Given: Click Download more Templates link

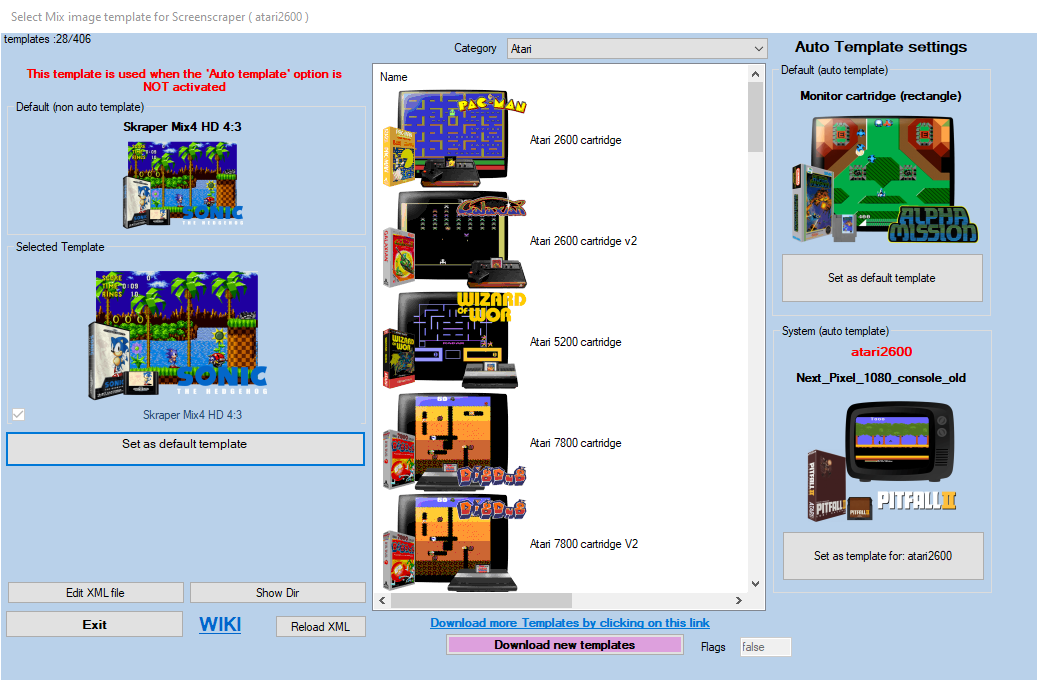Looking at the screenshot, I should point(570,623).
